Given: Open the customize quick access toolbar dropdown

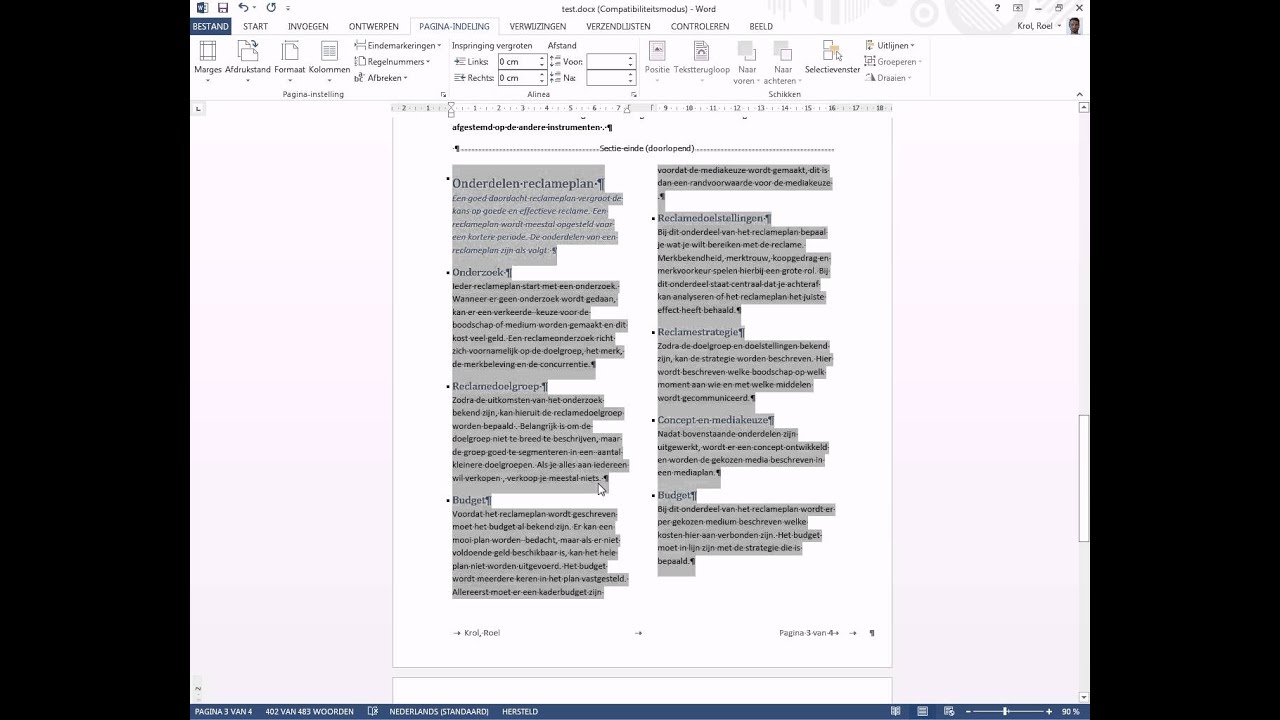Looking at the screenshot, I should click(288, 8).
